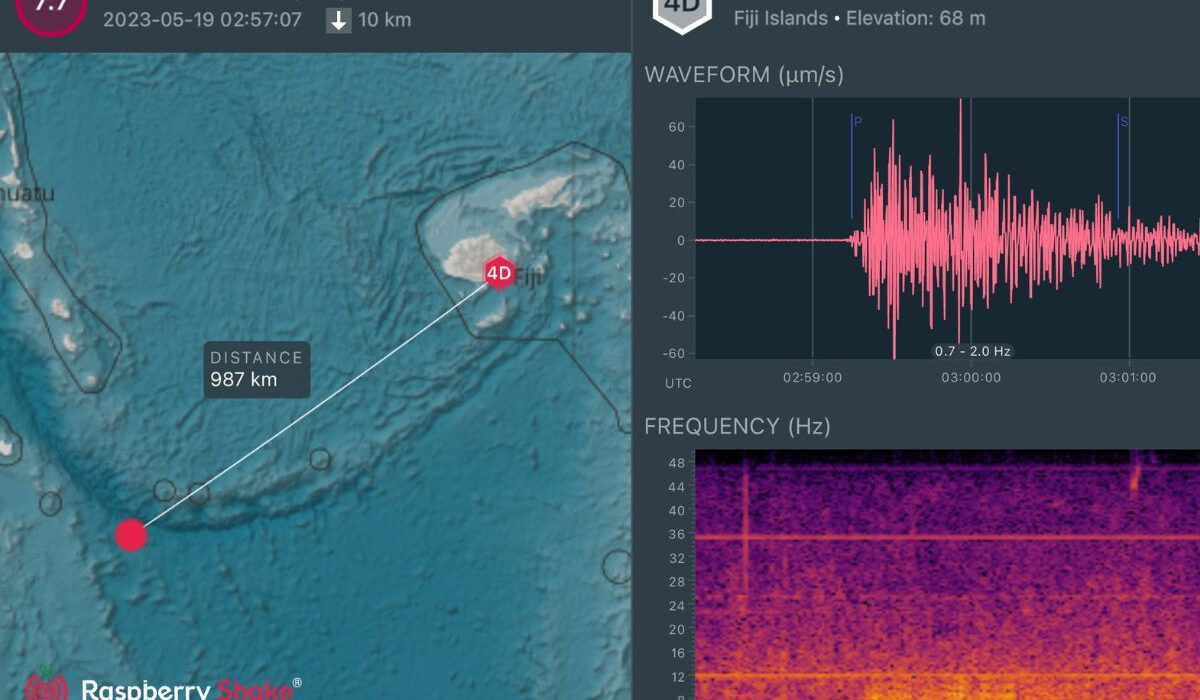Click the 10 km depth value
This screenshot has height=700, width=1200.
coord(384,20)
